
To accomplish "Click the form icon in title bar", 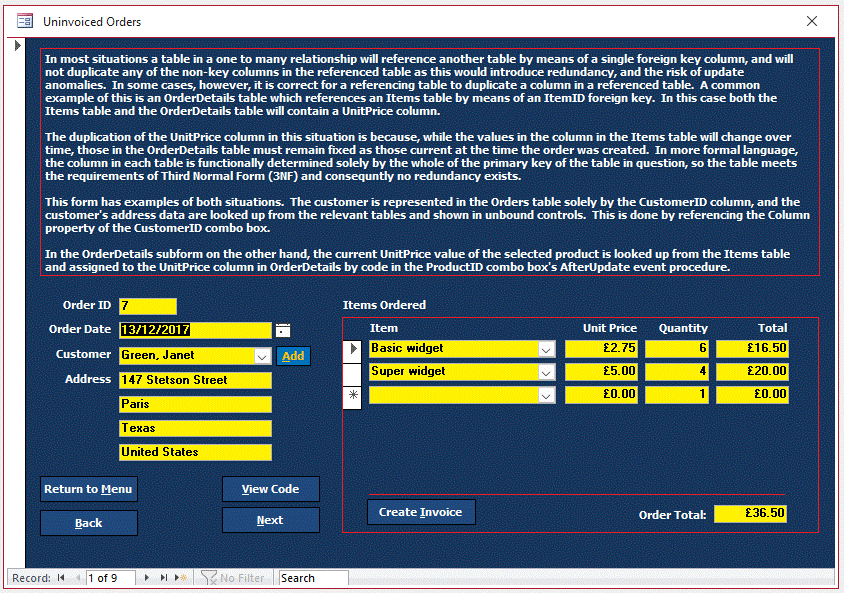I will 25,22.
